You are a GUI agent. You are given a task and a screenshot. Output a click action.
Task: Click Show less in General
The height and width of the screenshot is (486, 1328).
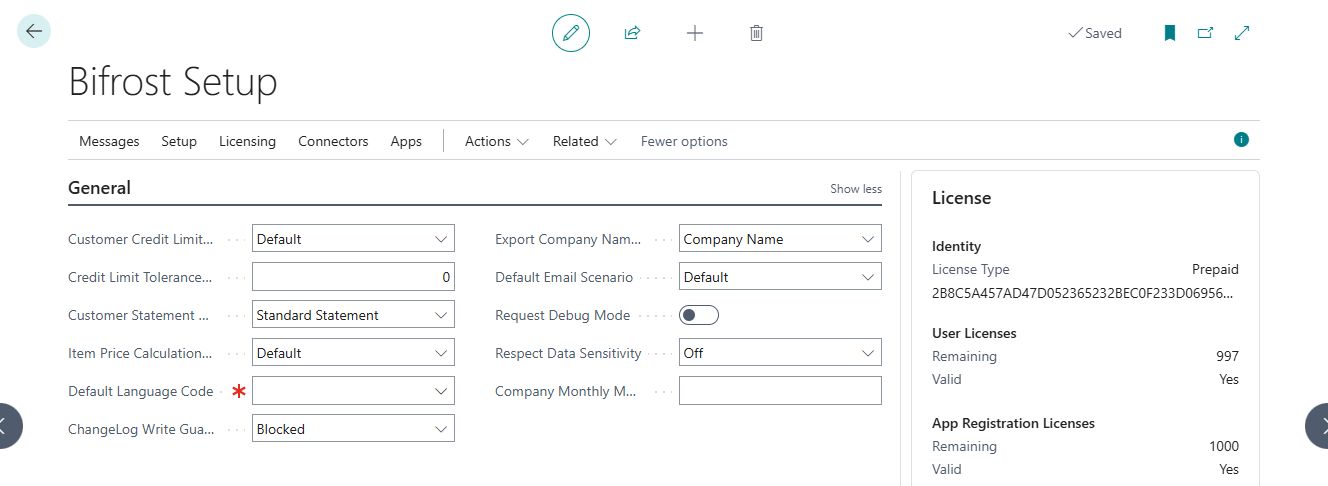(856, 189)
